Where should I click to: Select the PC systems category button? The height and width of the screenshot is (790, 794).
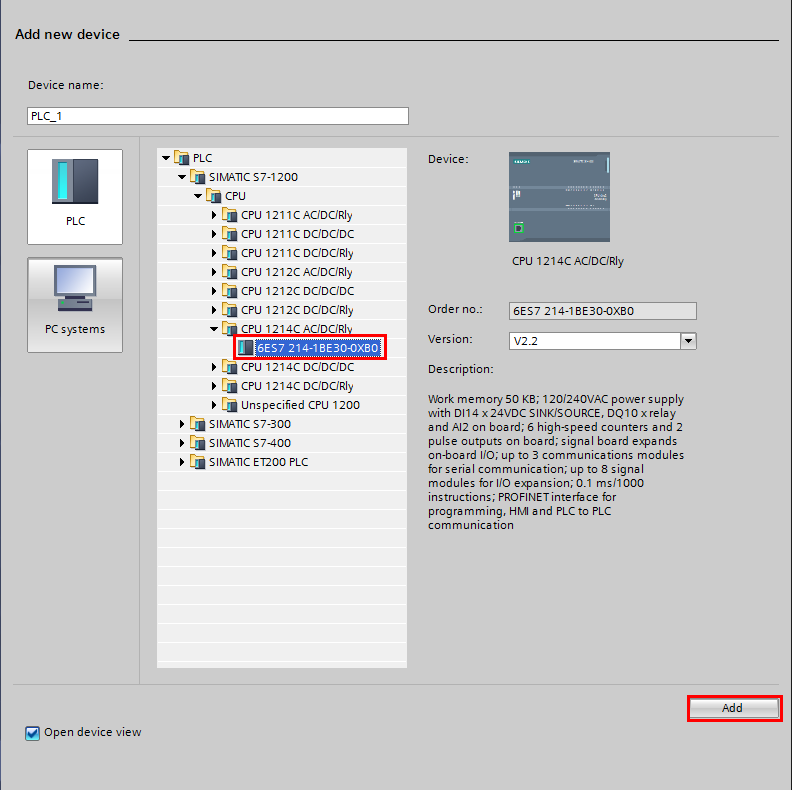75,305
